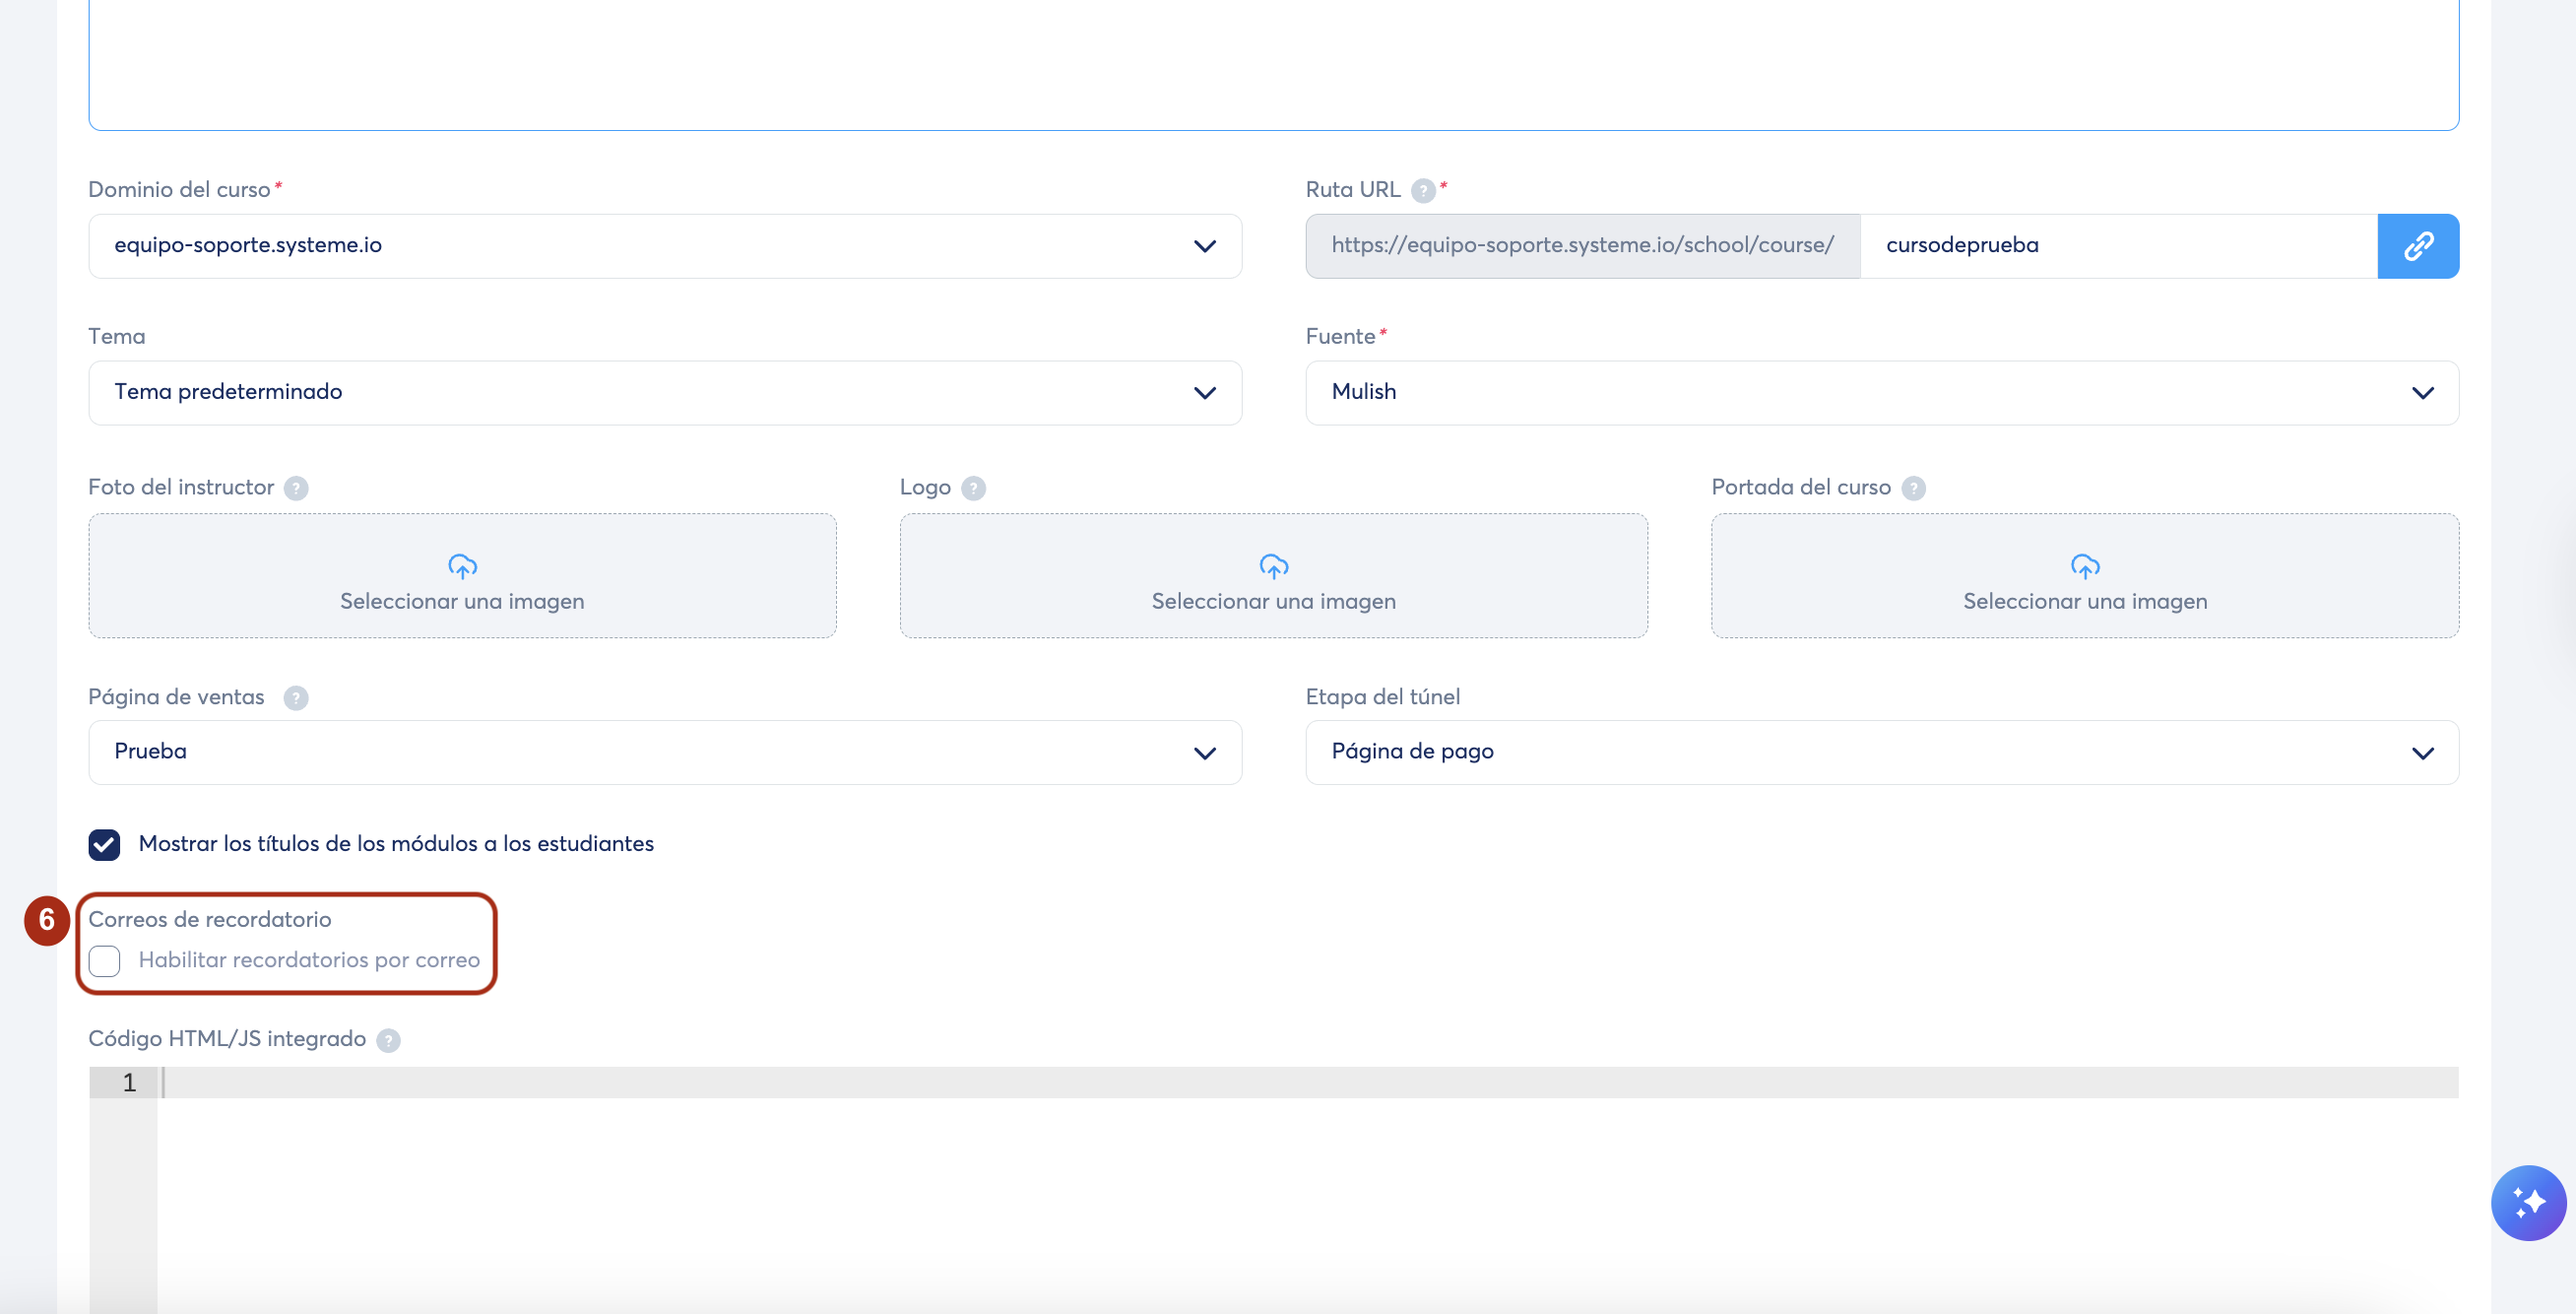Screen dimensions: 2576x1314
Task: Click help icon beside Portada del curso
Action: 1913,488
